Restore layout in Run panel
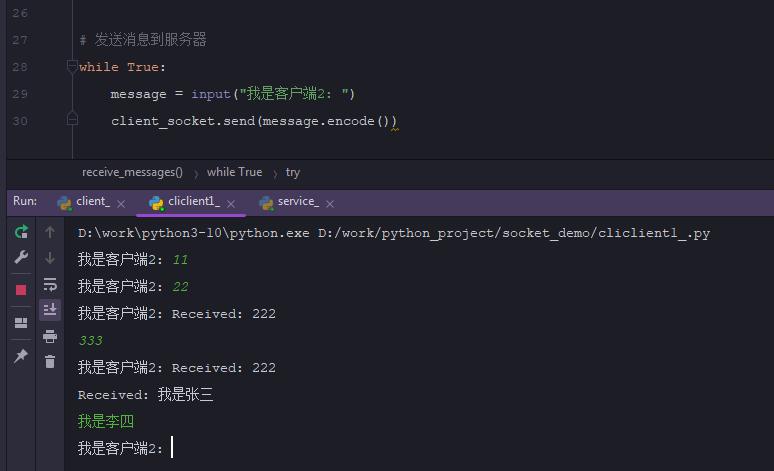The width and height of the screenshot is (774, 471). coord(21,323)
